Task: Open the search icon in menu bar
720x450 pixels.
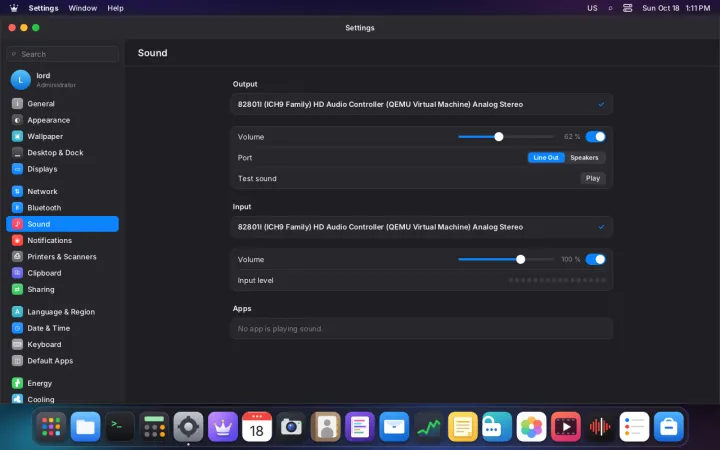Action: 610,8
